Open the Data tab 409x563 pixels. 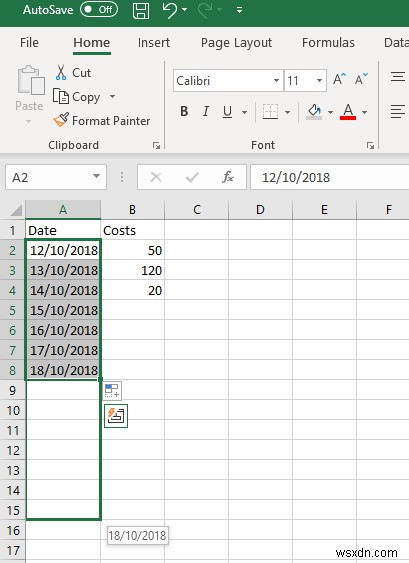pos(396,43)
